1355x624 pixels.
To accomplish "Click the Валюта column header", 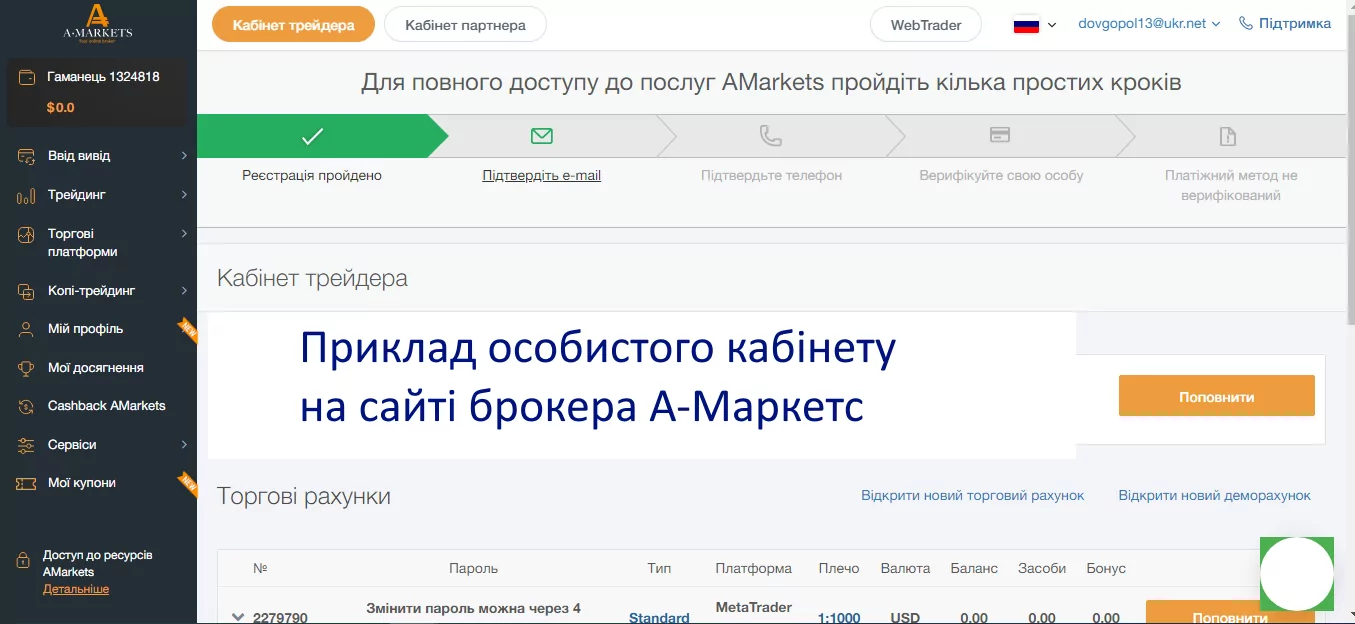I will [x=905, y=568].
